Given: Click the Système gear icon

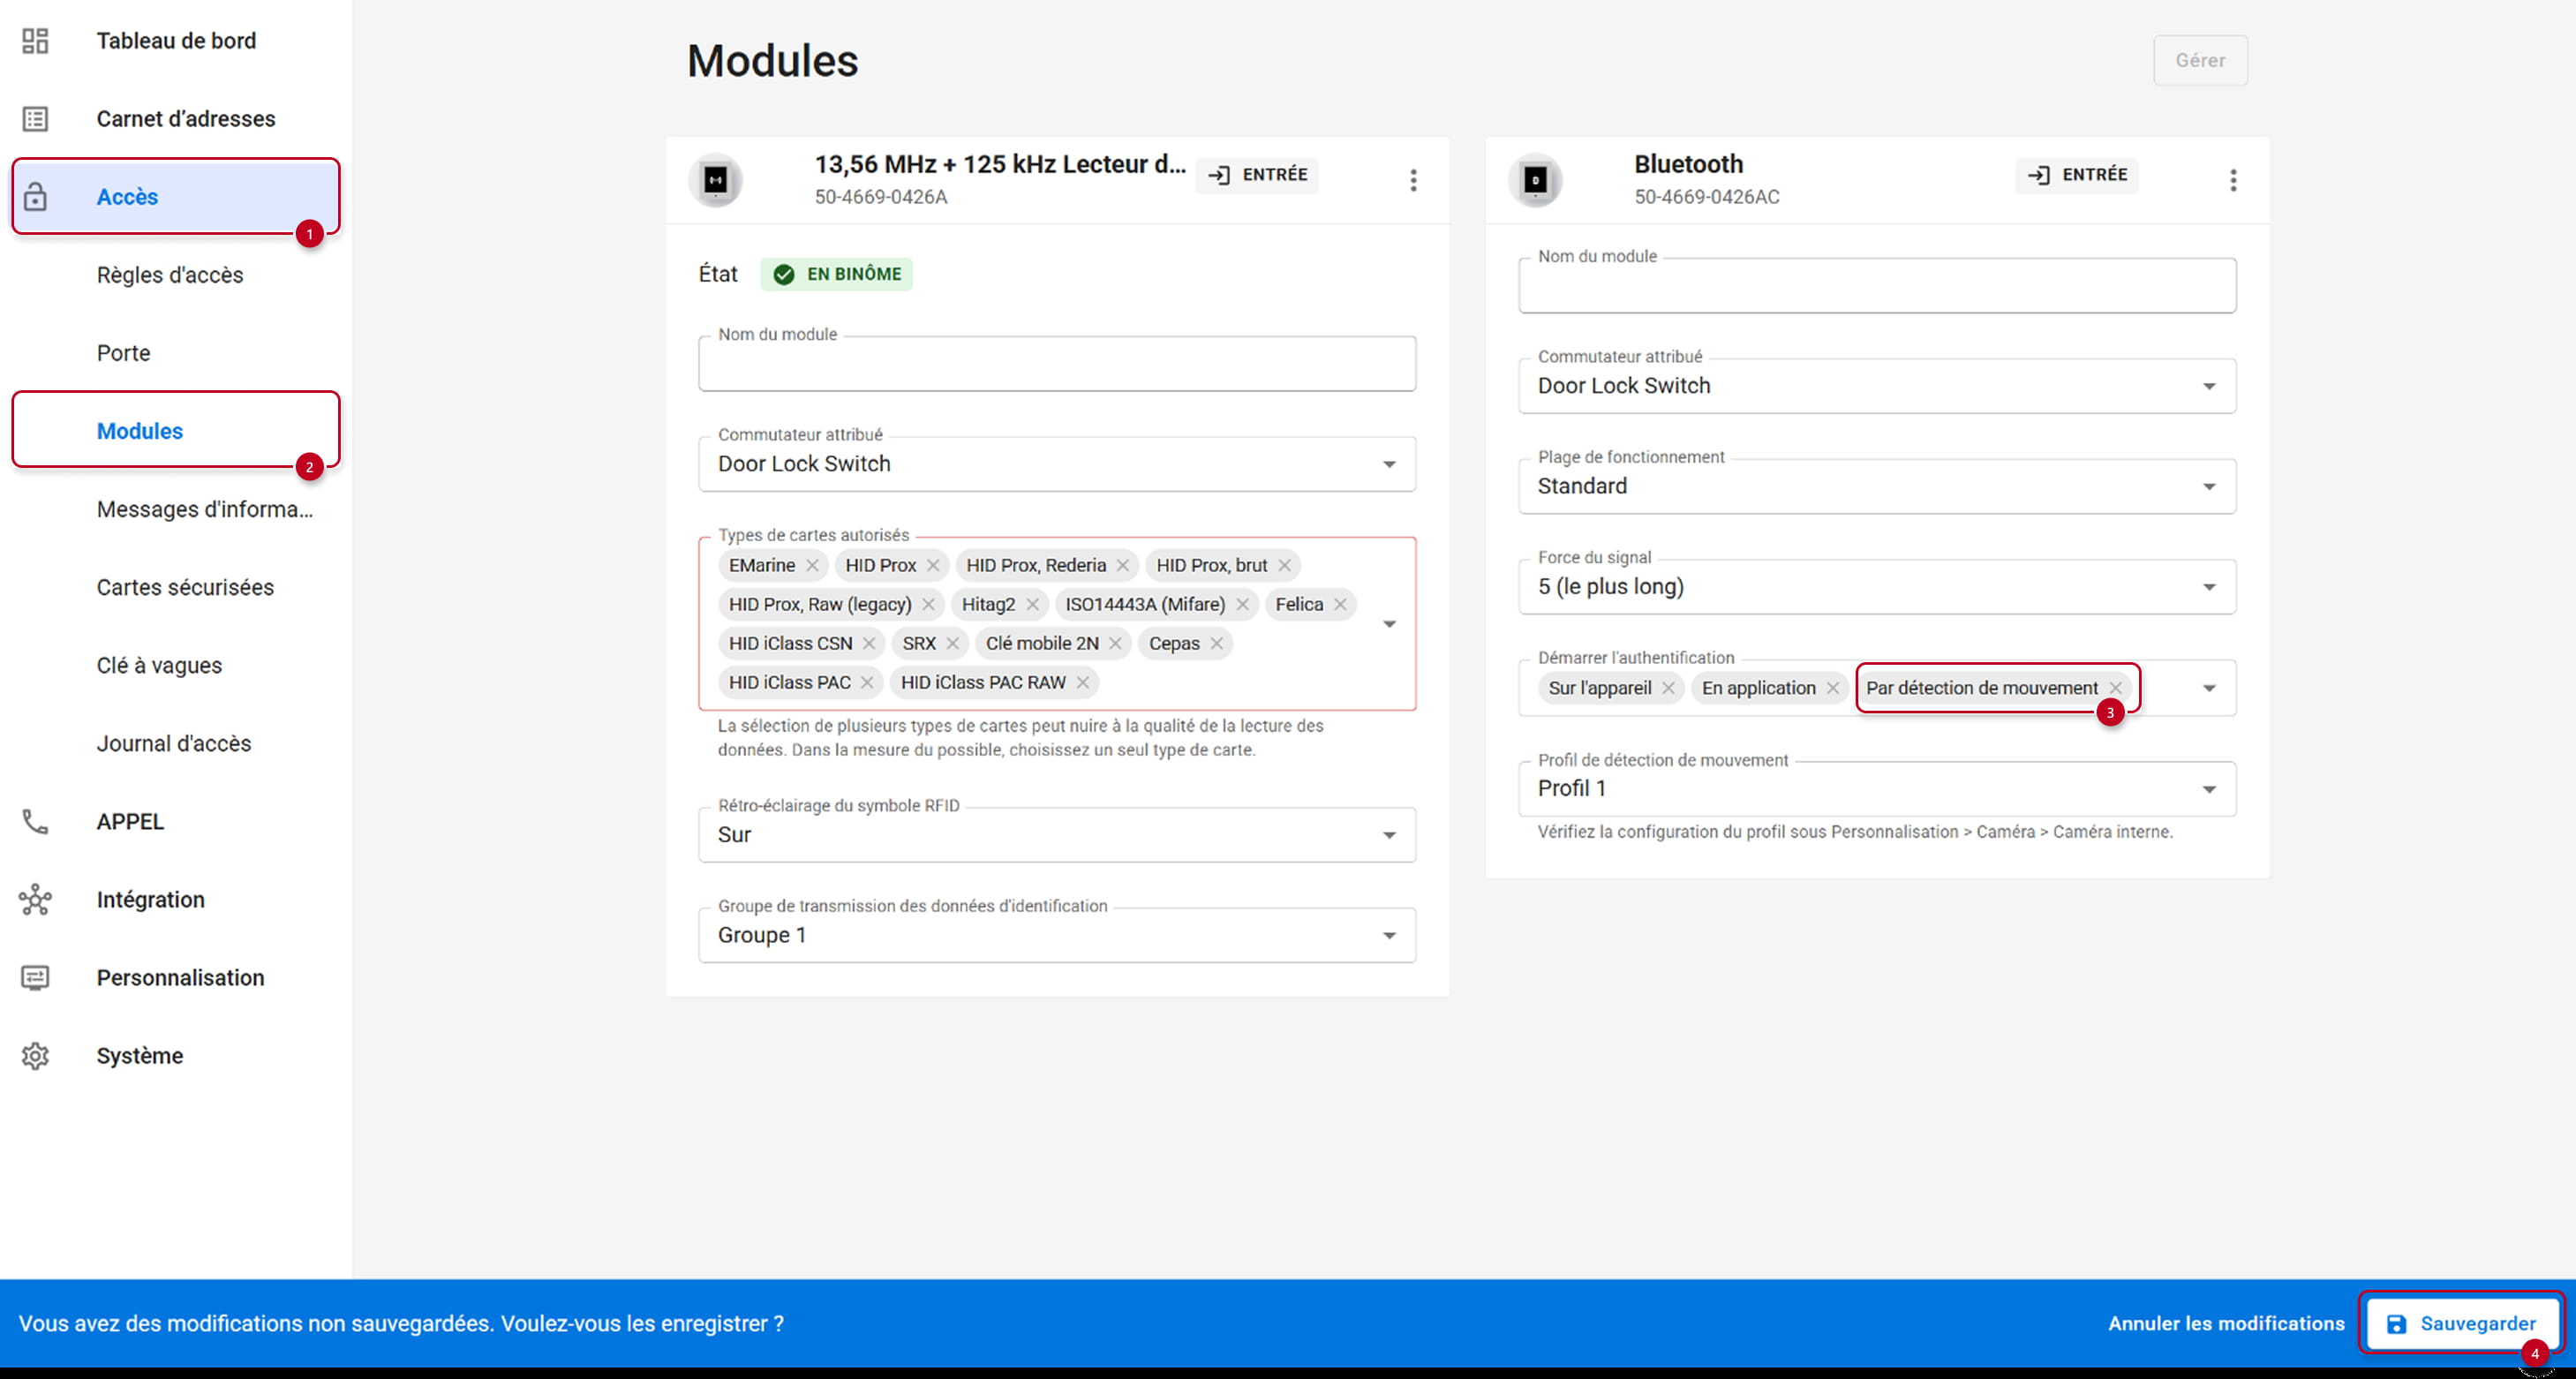Looking at the screenshot, I should (x=35, y=1056).
